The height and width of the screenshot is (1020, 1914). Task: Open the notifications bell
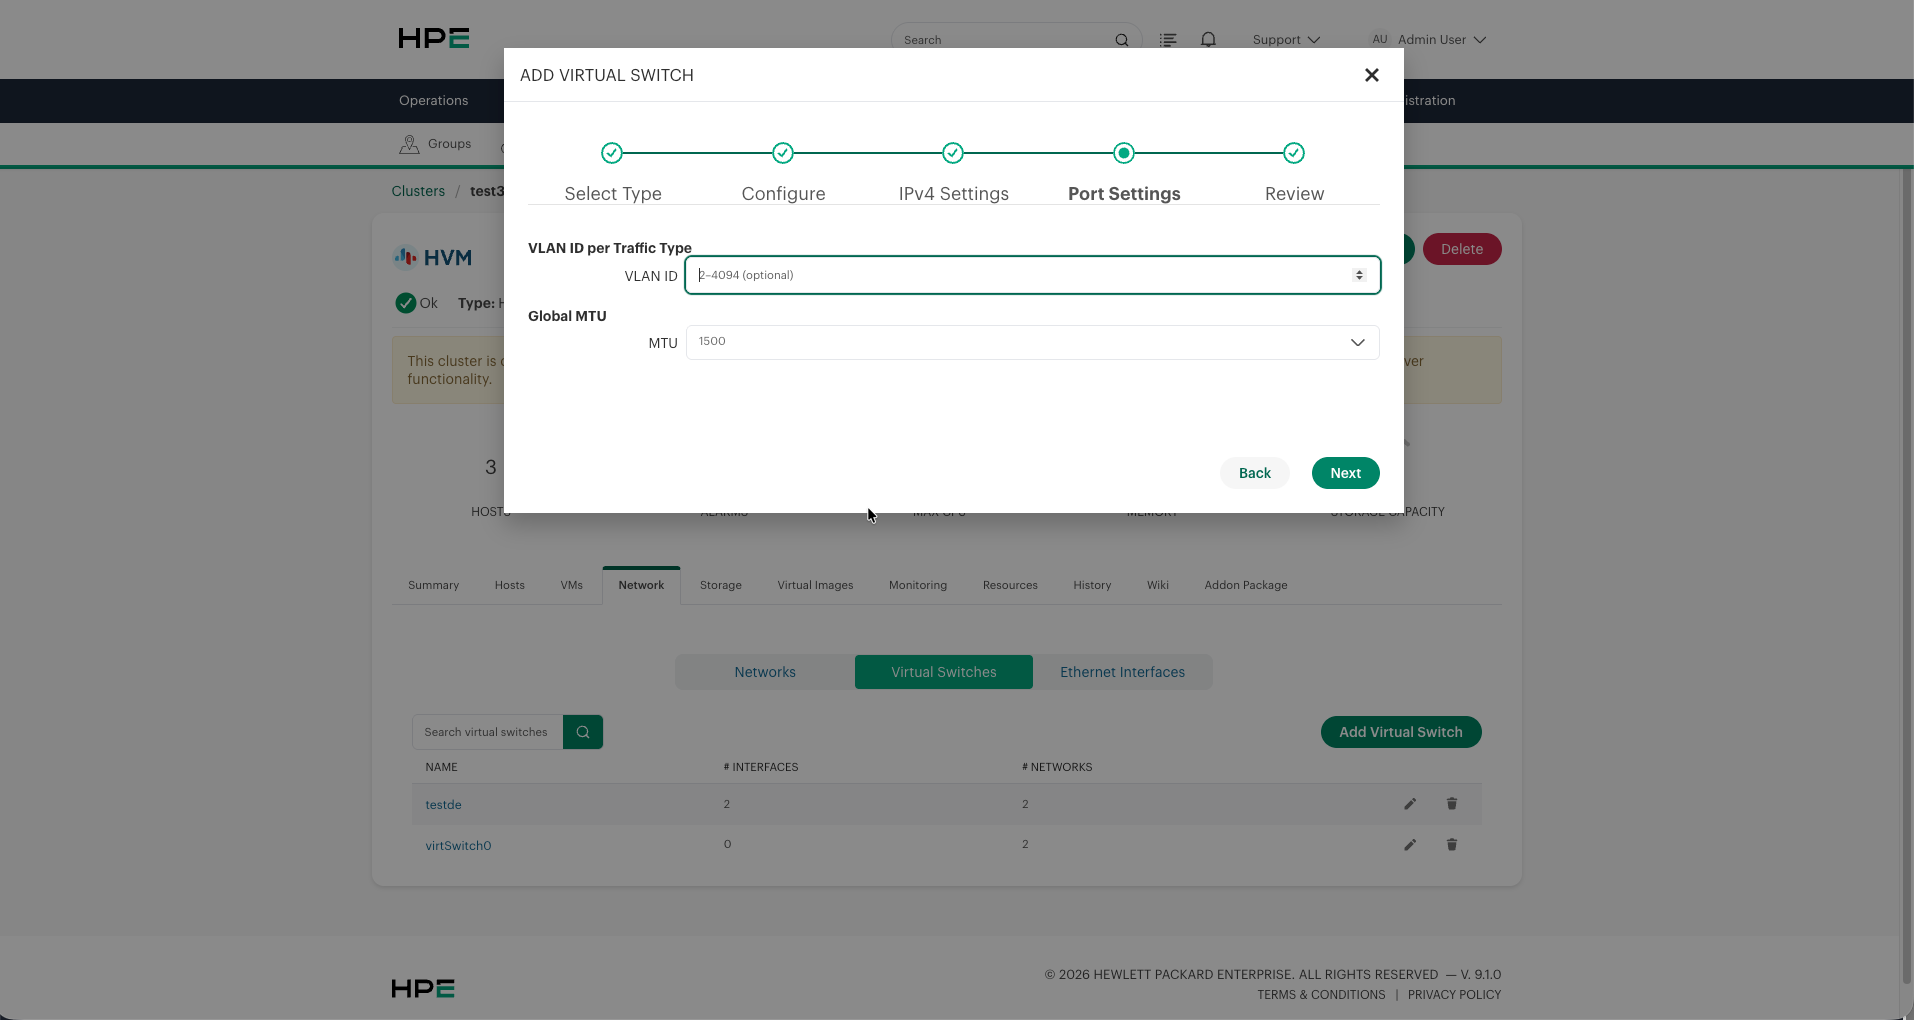pos(1209,40)
